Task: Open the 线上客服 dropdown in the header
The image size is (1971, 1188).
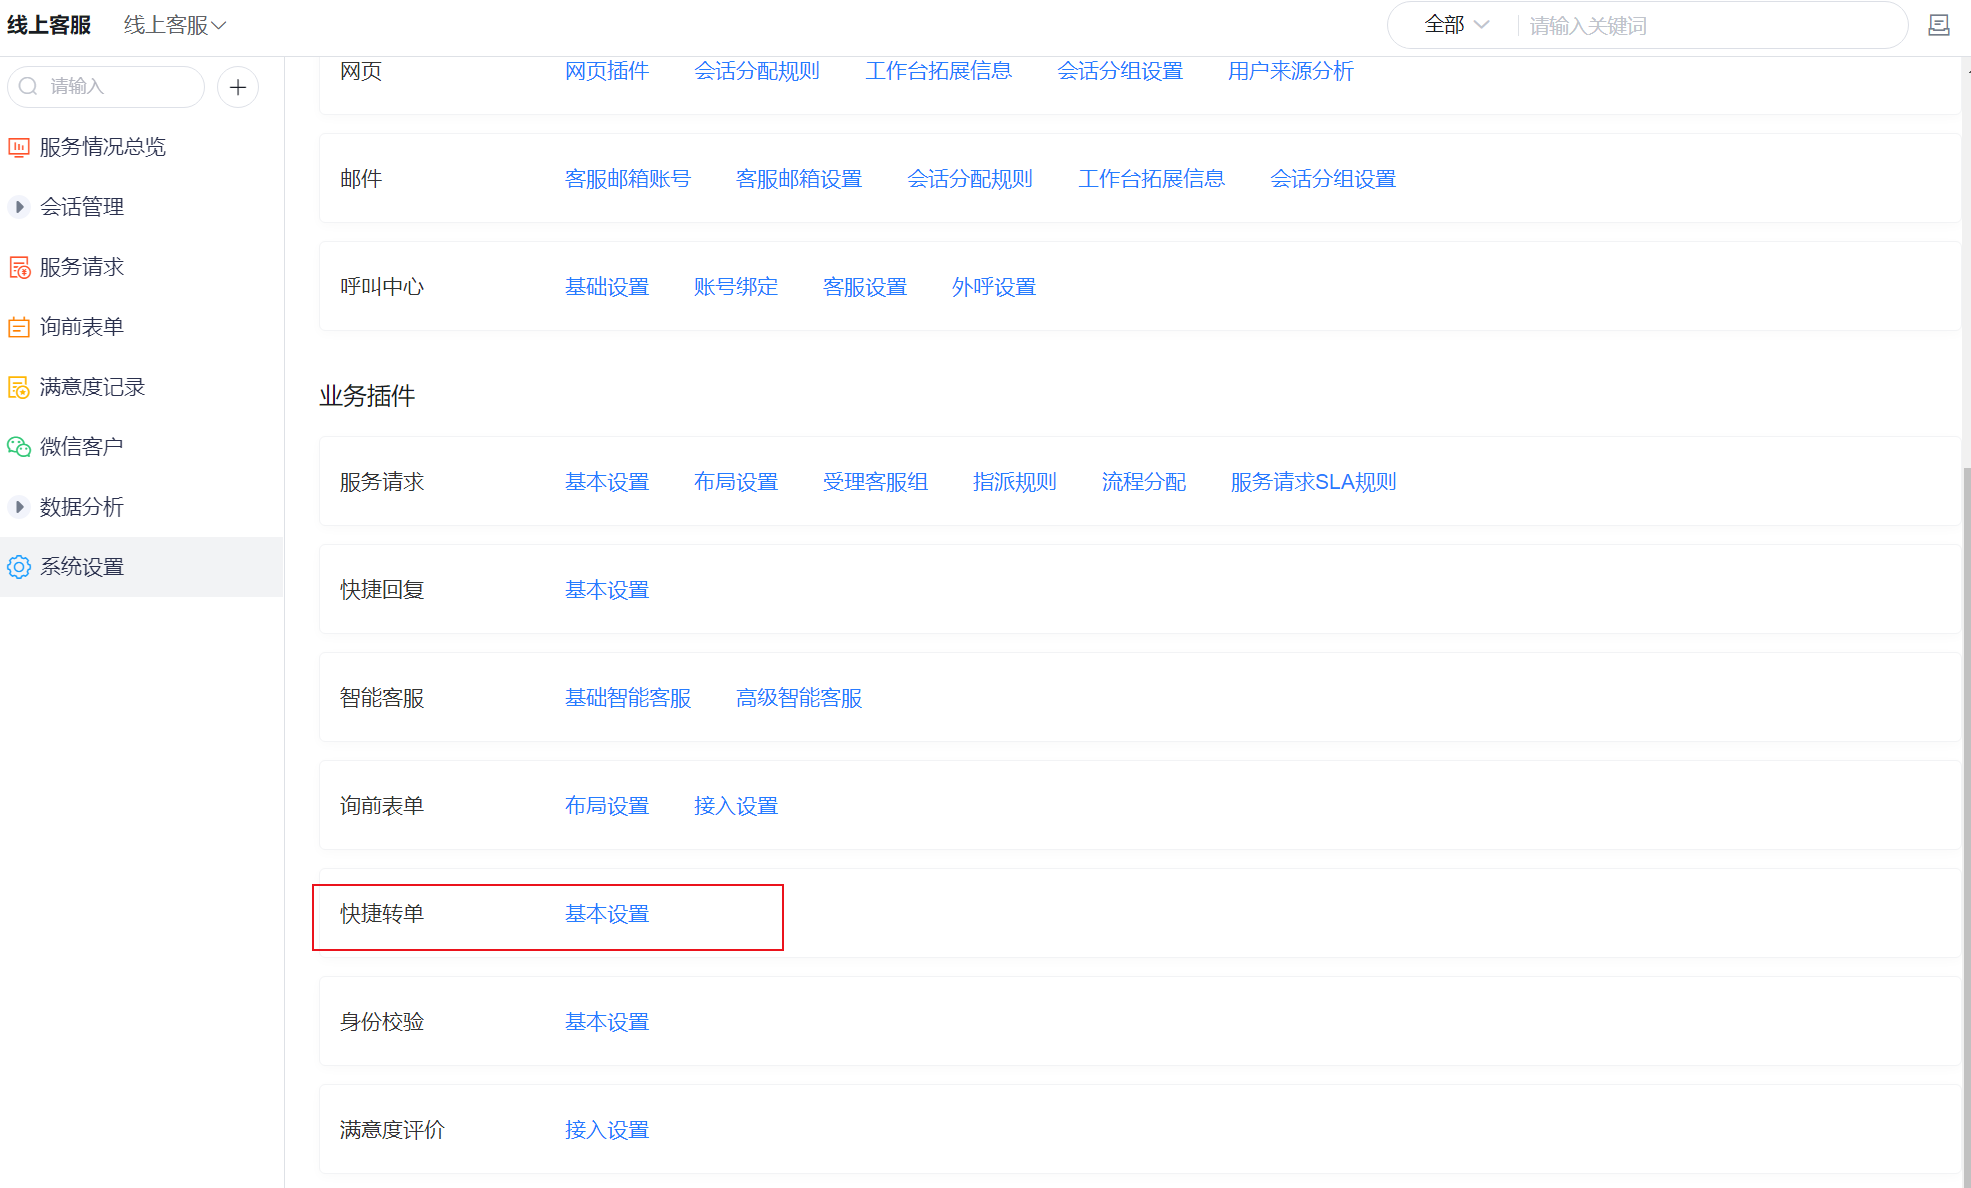Action: click(x=175, y=25)
